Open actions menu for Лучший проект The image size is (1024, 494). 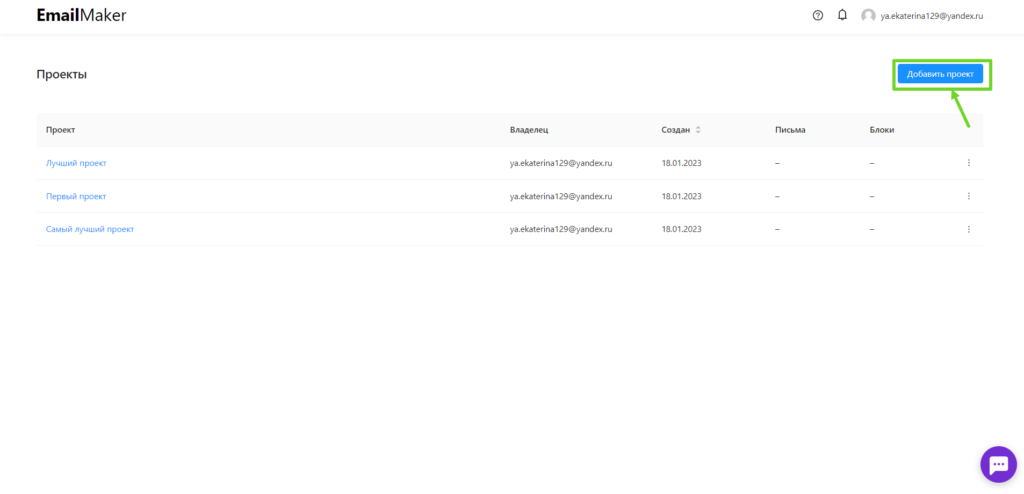point(968,163)
